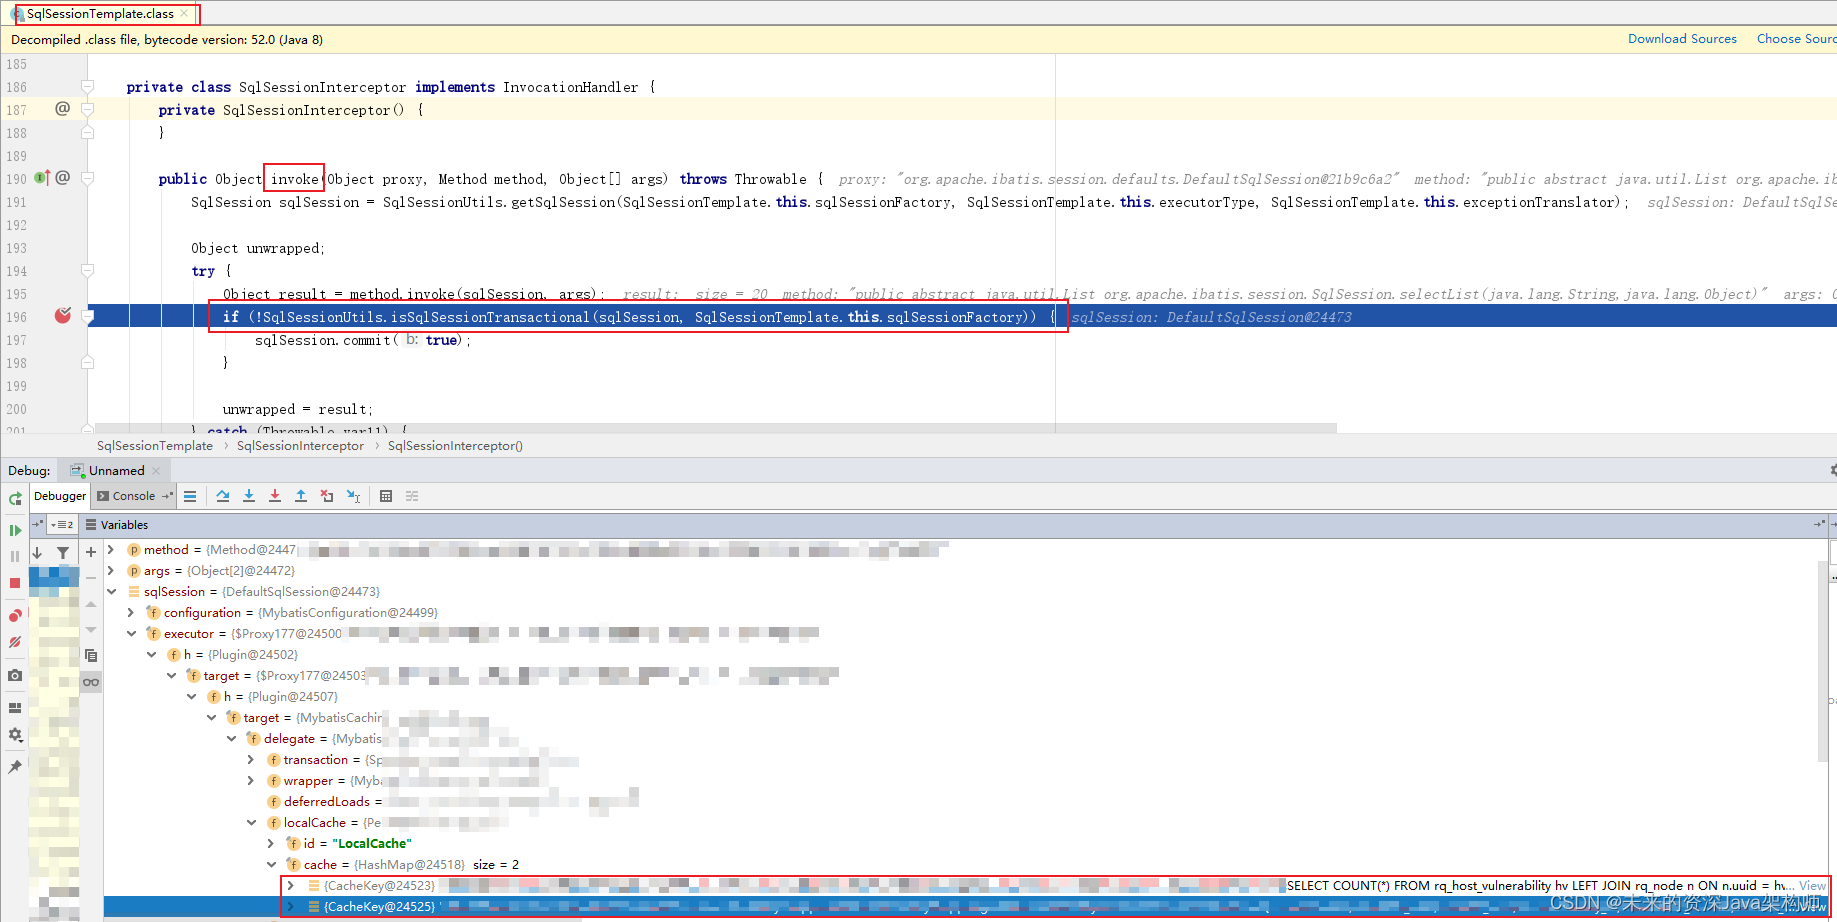Click the Step Out icon
Viewport: 1837px width, 922px height.
pyautogui.click(x=300, y=495)
